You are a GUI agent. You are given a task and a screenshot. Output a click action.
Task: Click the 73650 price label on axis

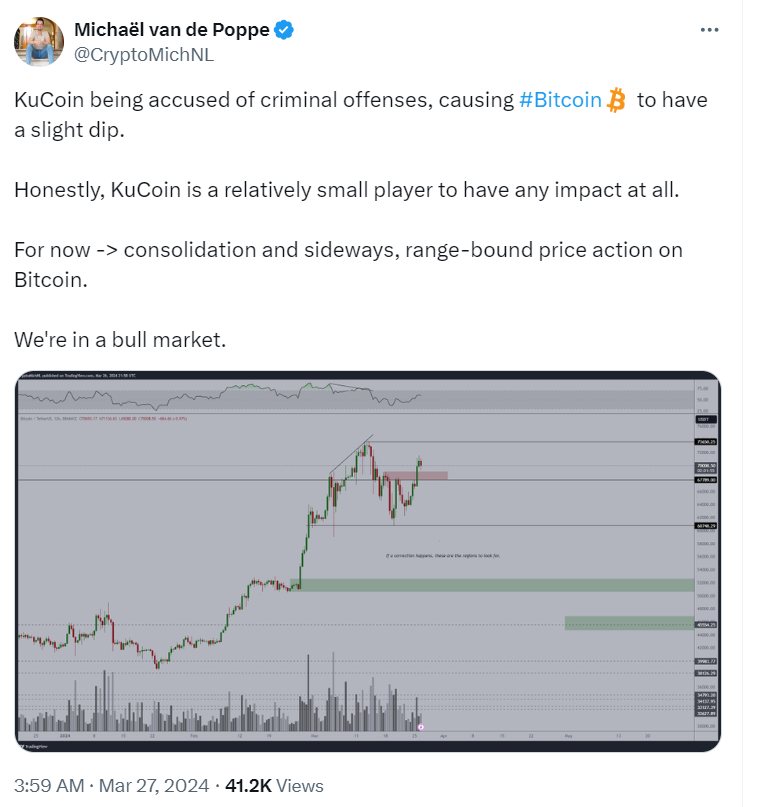tap(705, 442)
